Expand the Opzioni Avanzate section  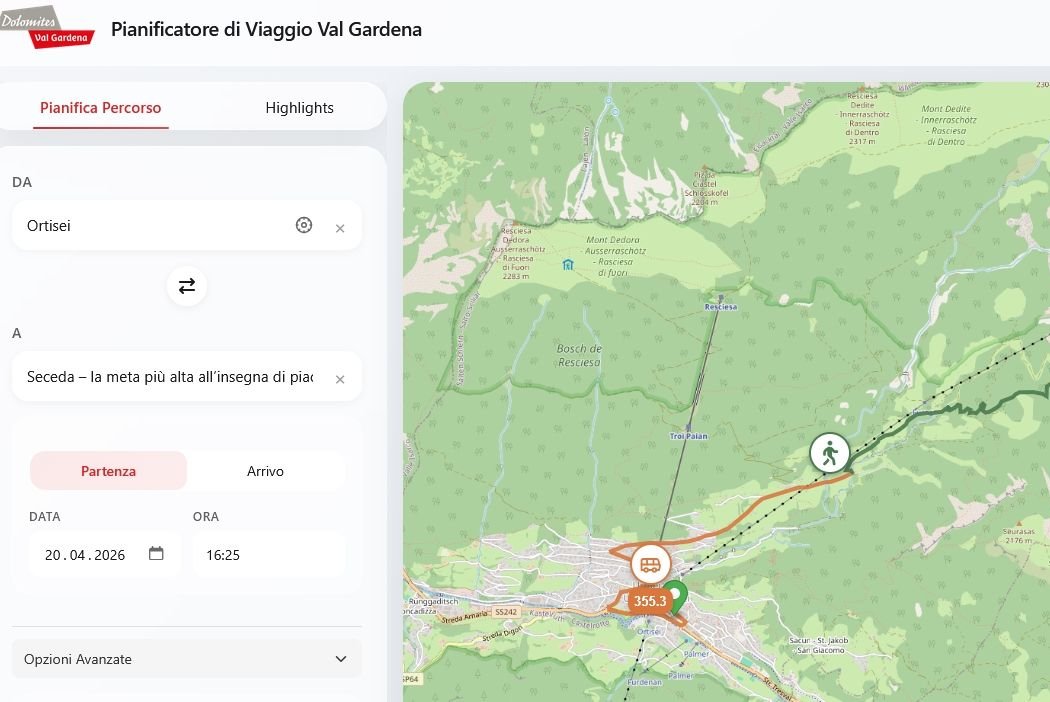pos(187,658)
